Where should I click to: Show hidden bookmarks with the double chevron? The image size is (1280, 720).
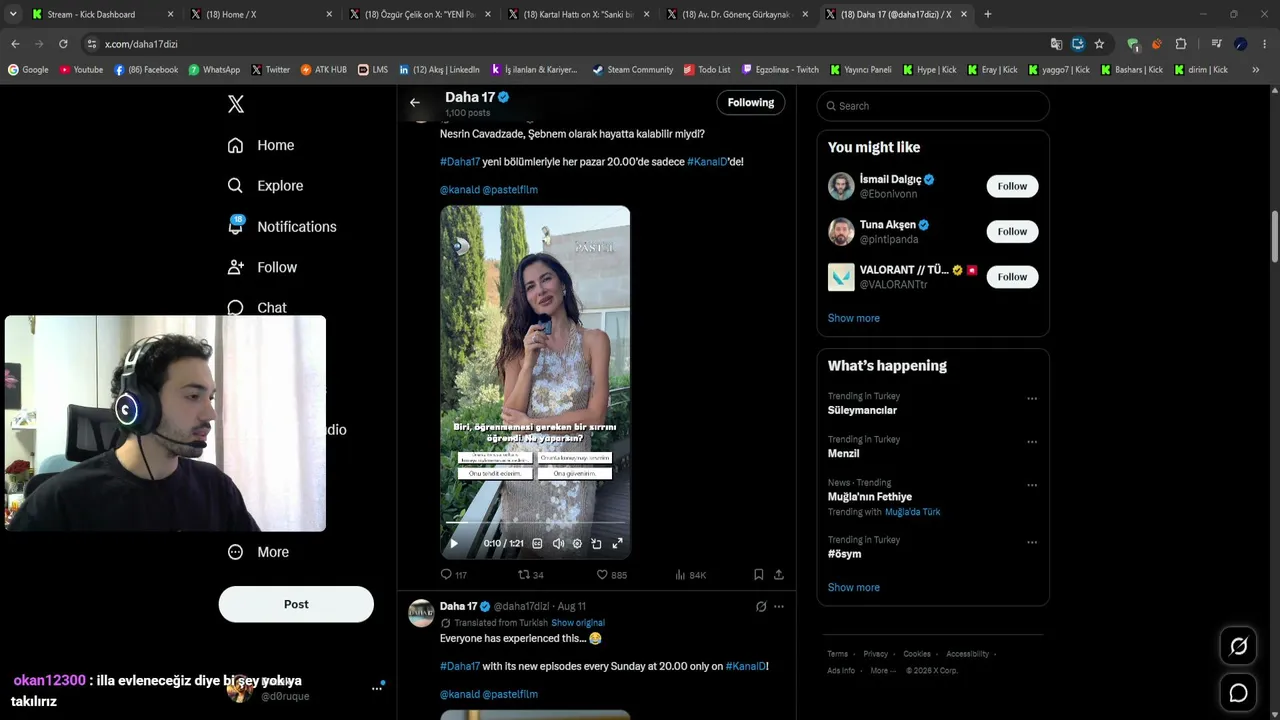[1255, 70]
